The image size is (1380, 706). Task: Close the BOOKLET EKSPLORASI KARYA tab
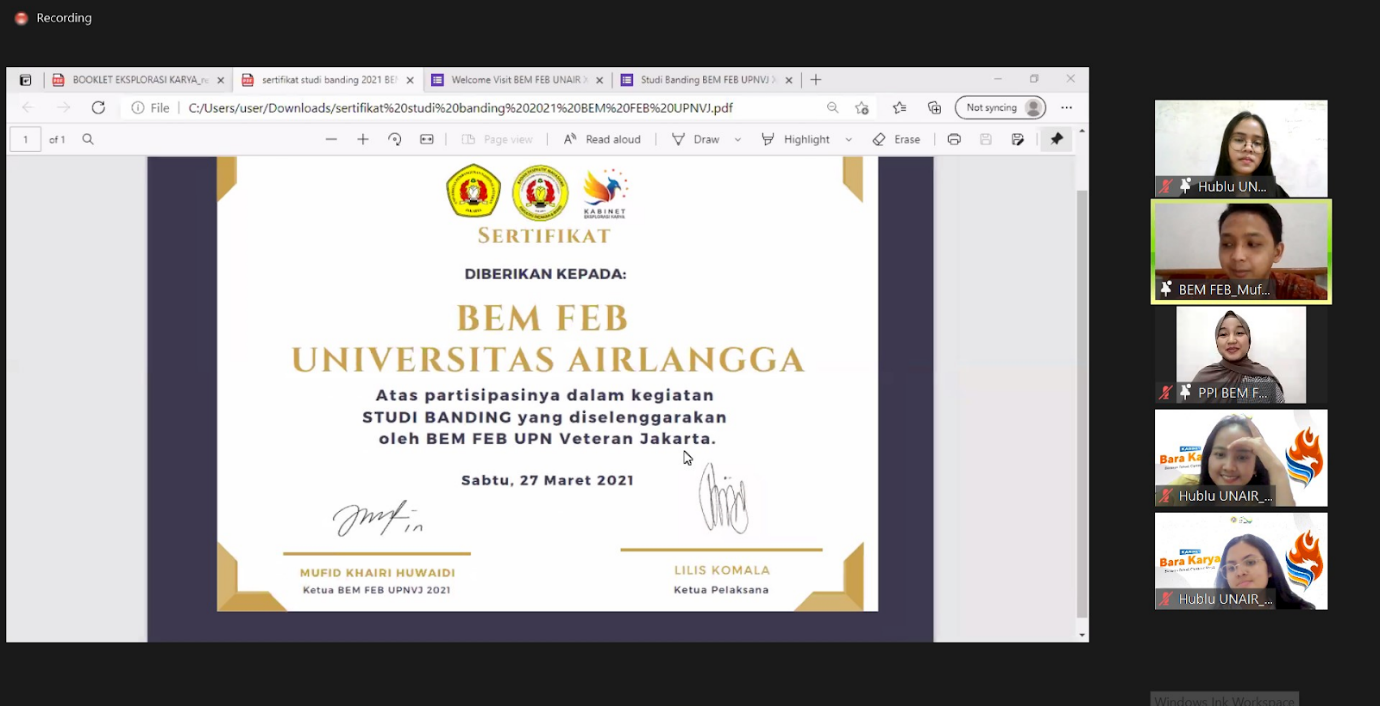click(x=220, y=80)
